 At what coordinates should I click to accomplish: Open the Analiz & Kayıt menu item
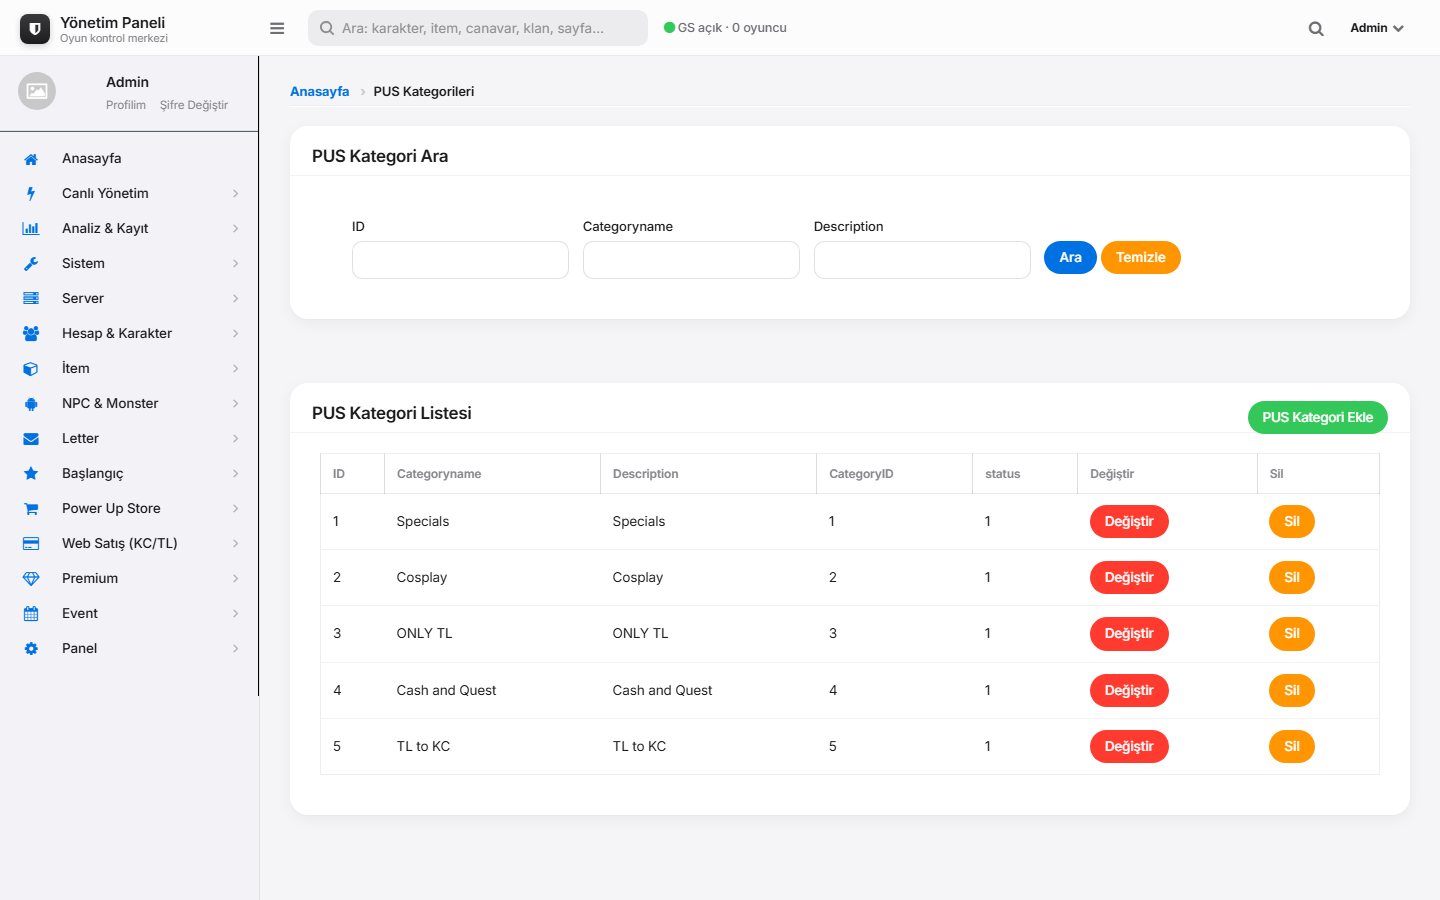(129, 229)
